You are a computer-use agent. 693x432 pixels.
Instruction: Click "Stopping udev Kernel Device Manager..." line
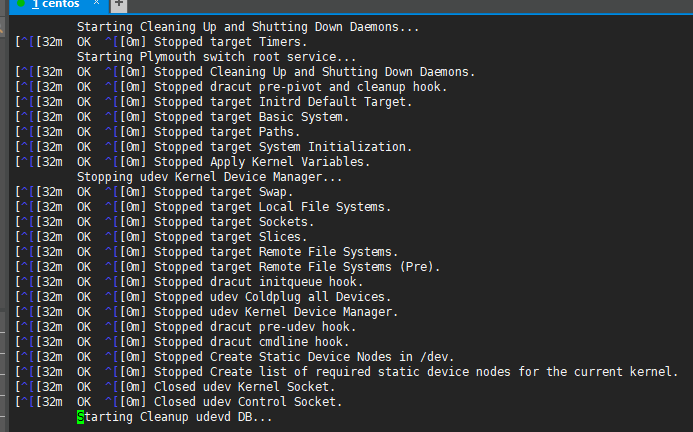(209, 177)
